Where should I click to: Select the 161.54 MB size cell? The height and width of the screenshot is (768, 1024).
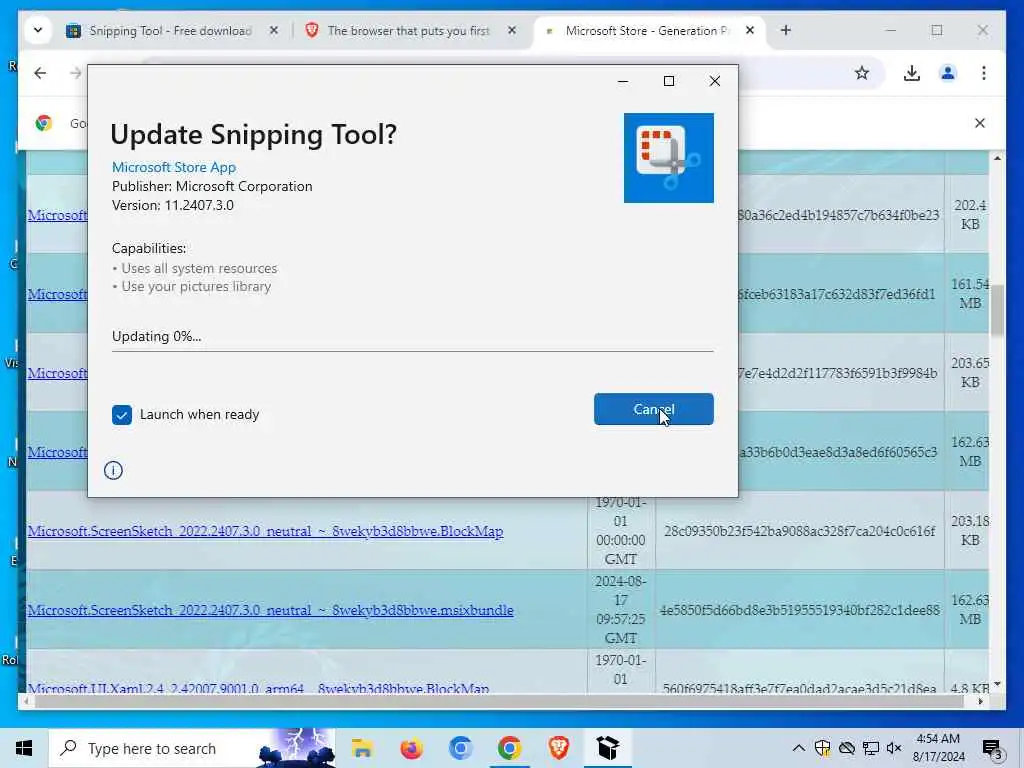tap(970, 293)
